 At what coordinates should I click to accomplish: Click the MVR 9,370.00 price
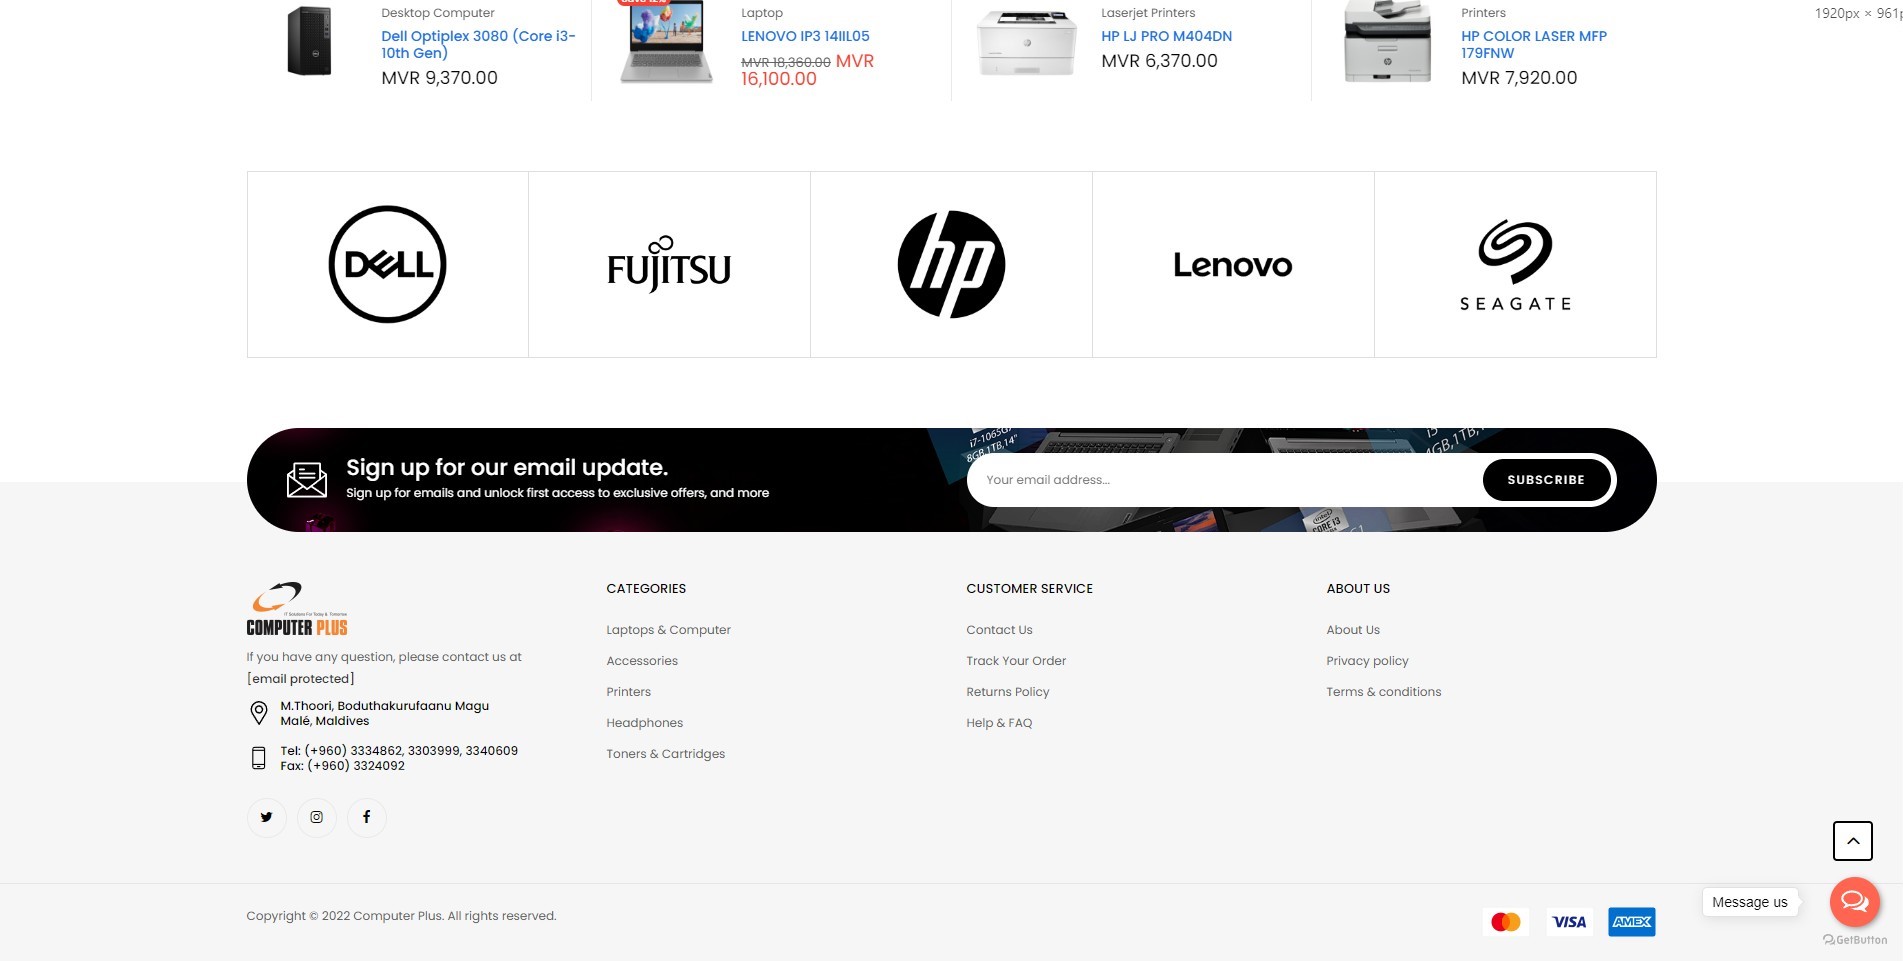pos(439,78)
